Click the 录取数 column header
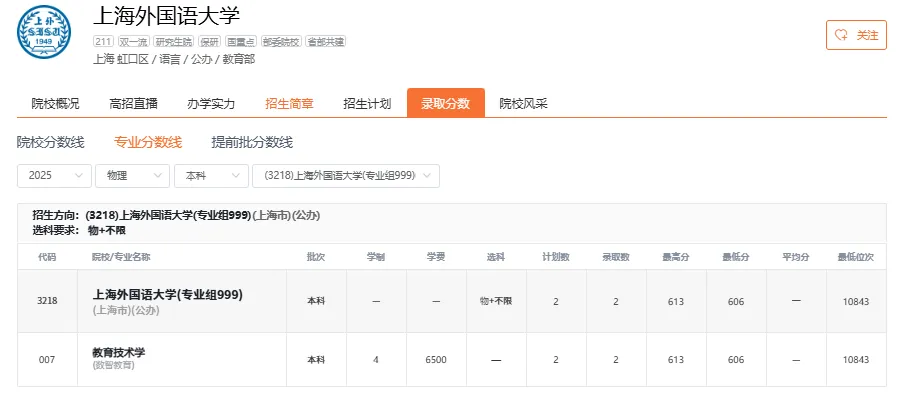Screen dimensions: 903x405 [616, 257]
